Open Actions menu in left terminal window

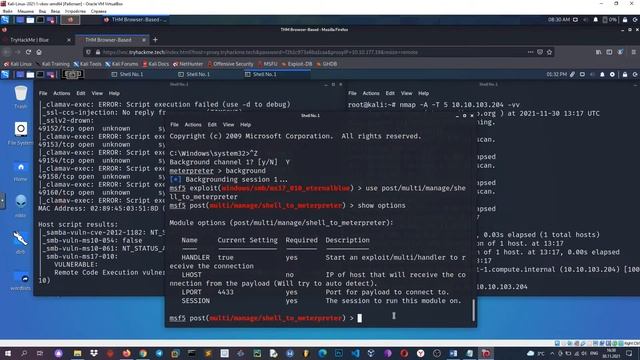(x=62, y=93)
